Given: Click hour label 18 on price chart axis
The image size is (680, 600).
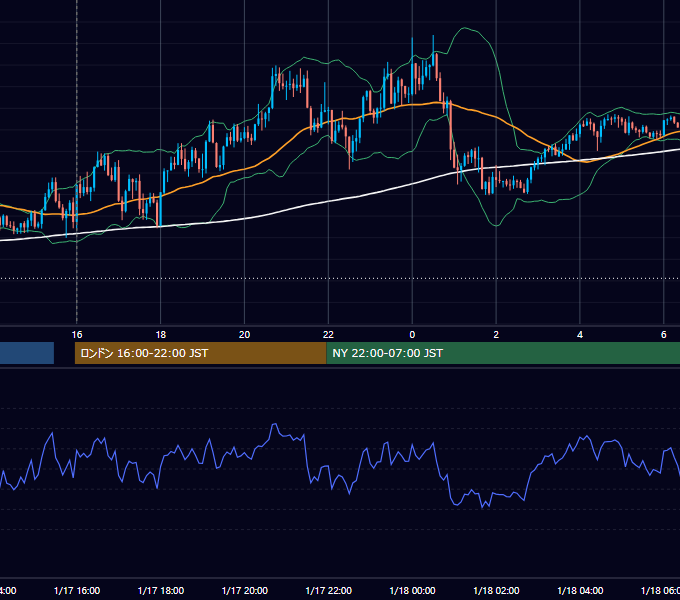Looking at the screenshot, I should click(160, 335).
